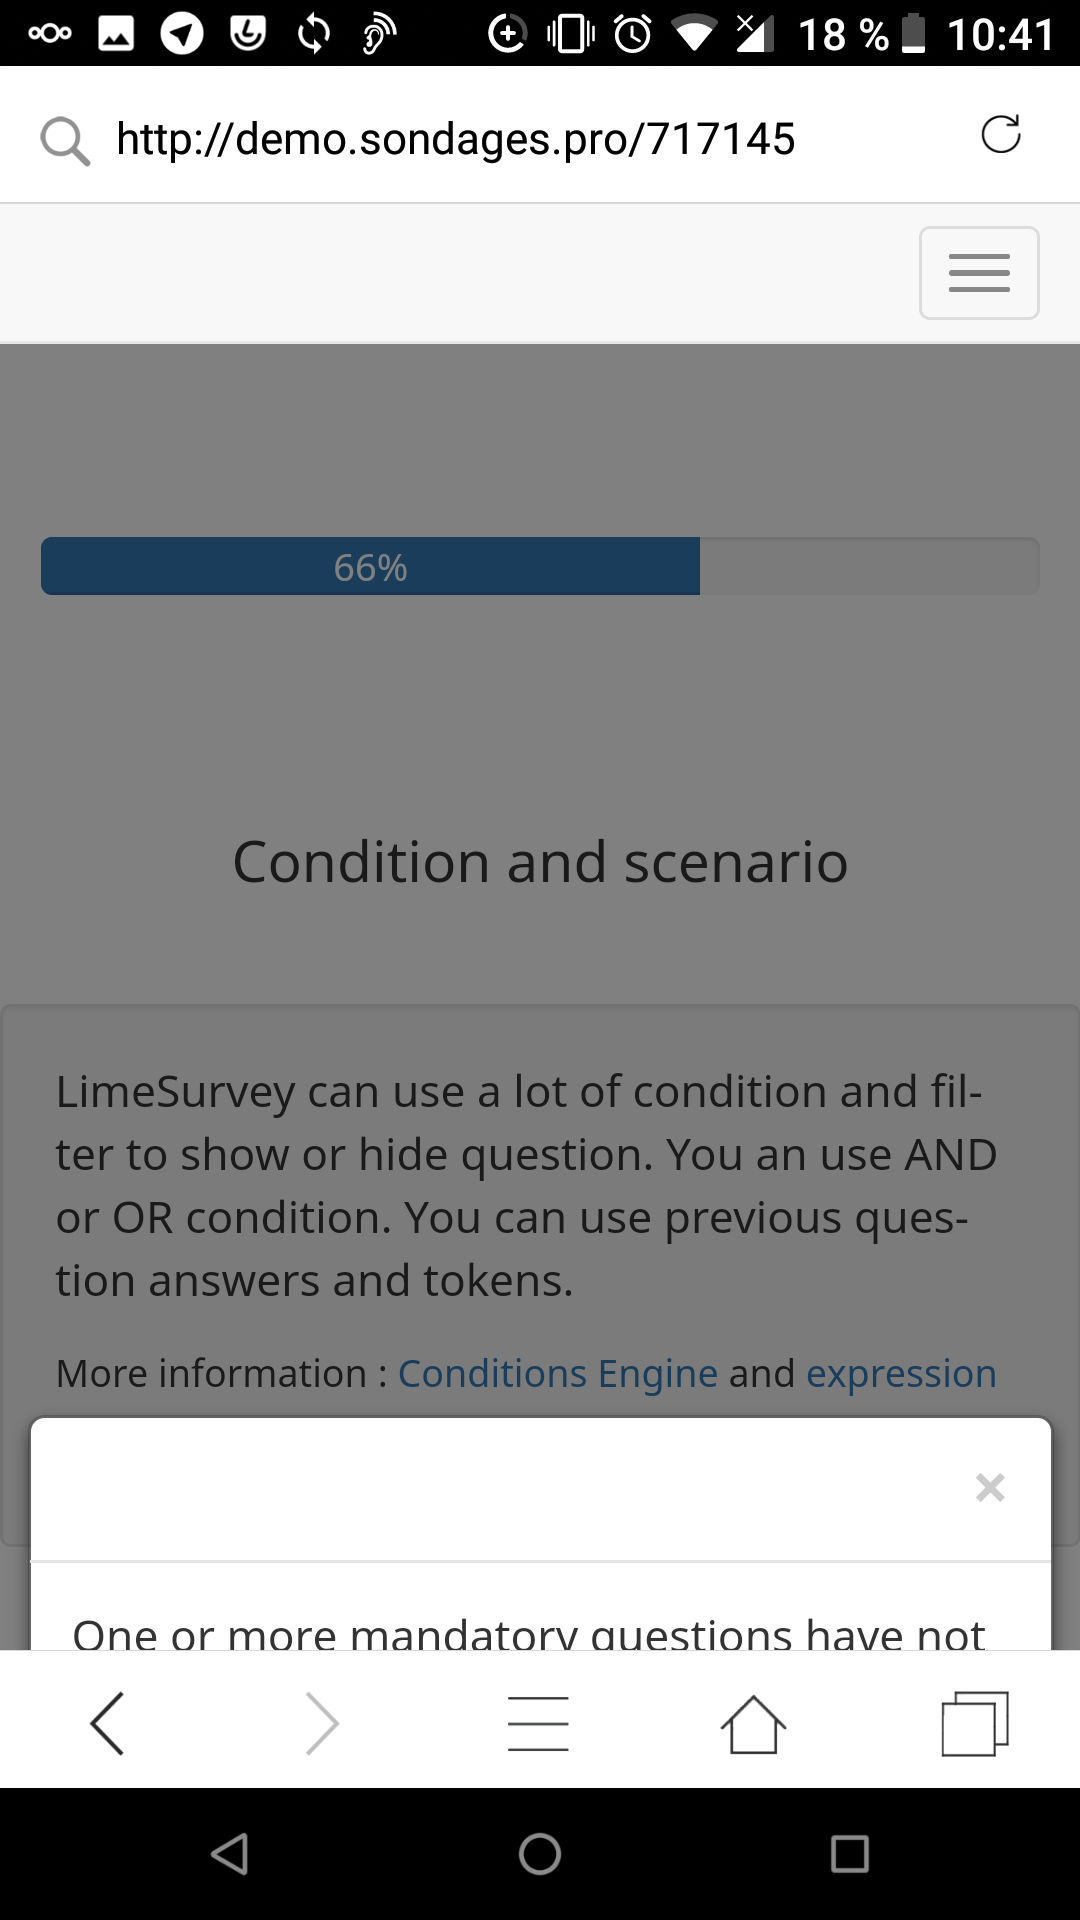This screenshot has height=1920, width=1080.
Task: Open the hamburger navigation menu
Action: point(979,273)
